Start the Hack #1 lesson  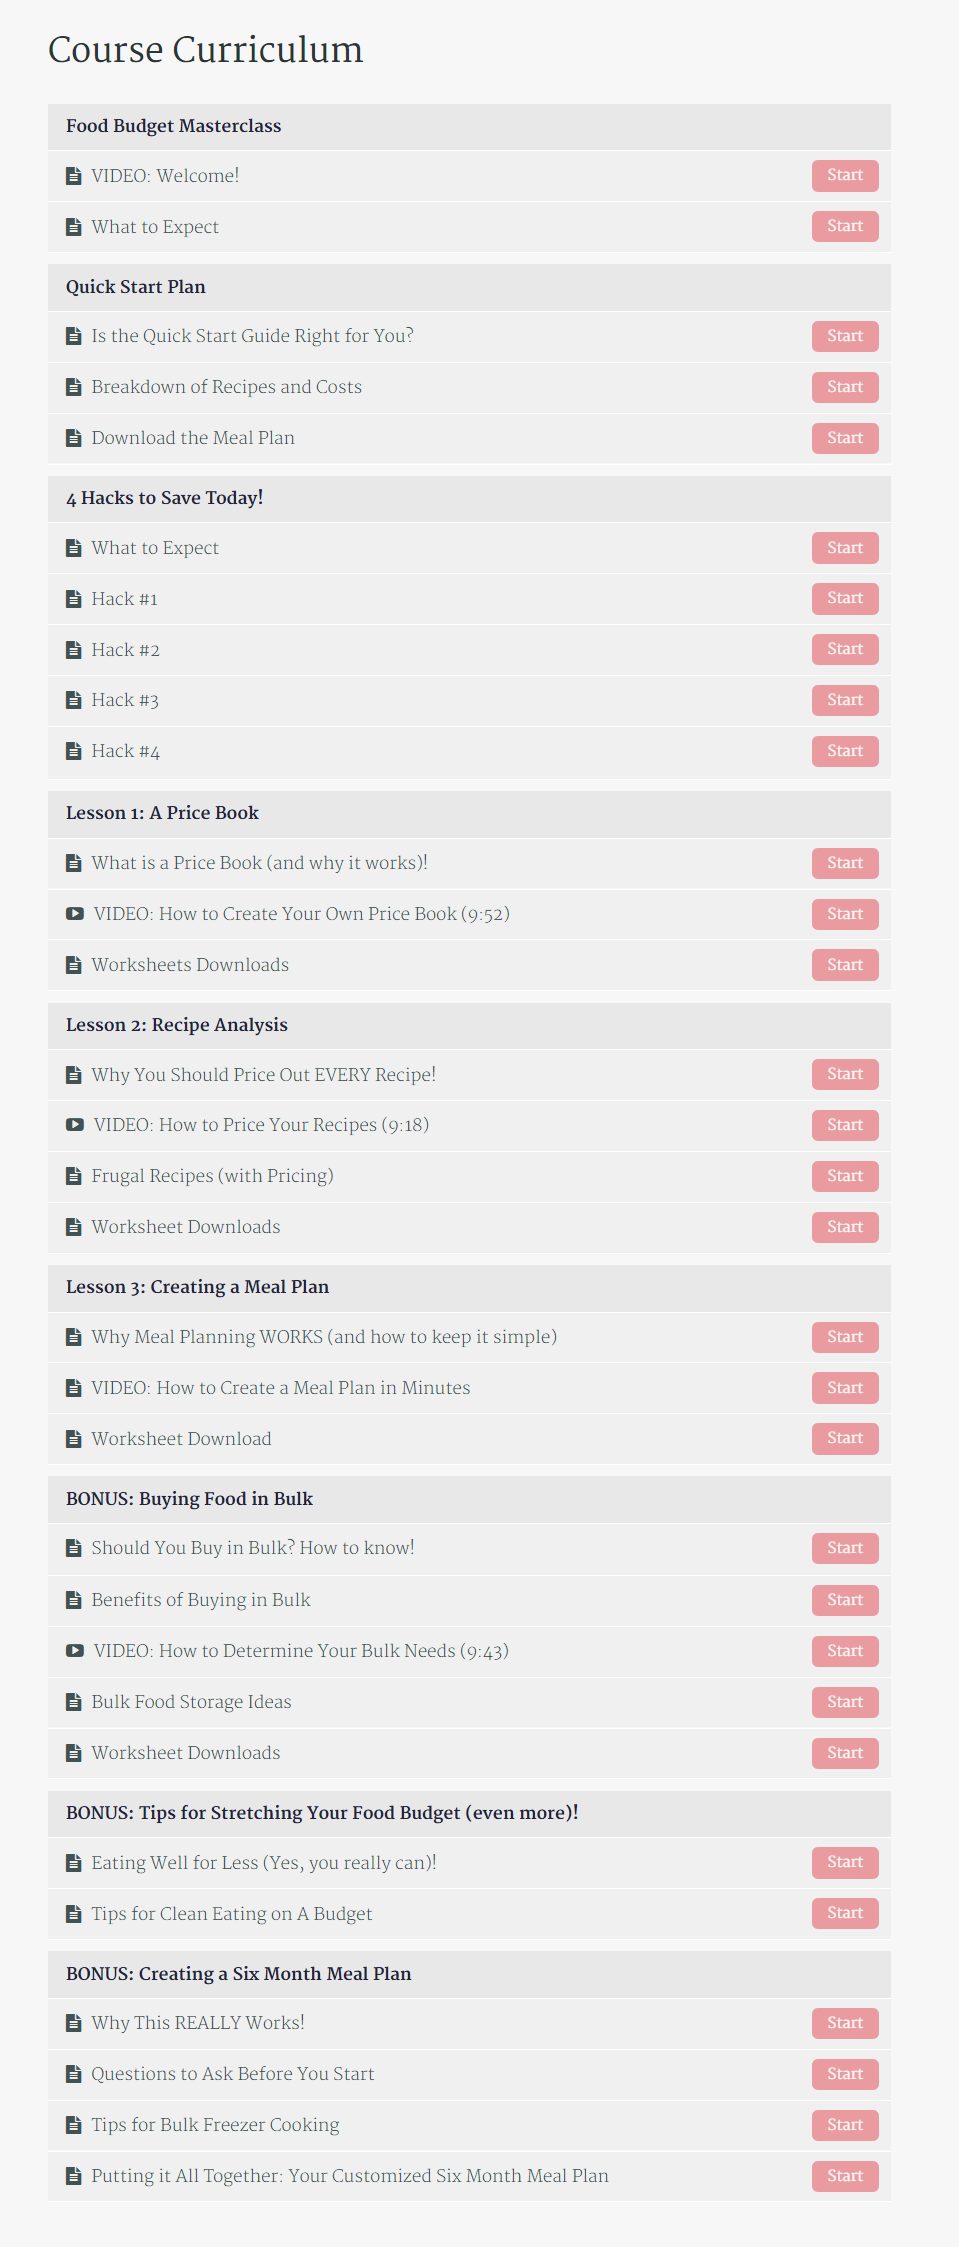[x=845, y=598]
